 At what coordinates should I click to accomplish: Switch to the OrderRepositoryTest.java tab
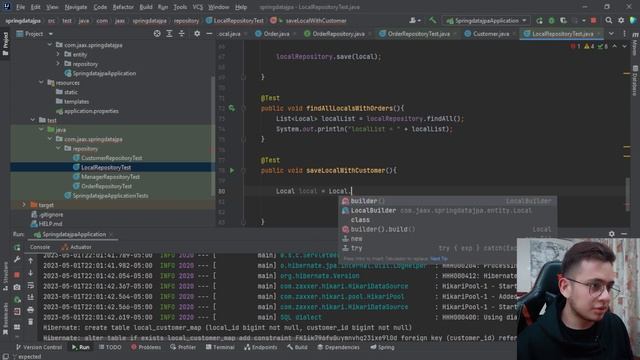point(415,34)
